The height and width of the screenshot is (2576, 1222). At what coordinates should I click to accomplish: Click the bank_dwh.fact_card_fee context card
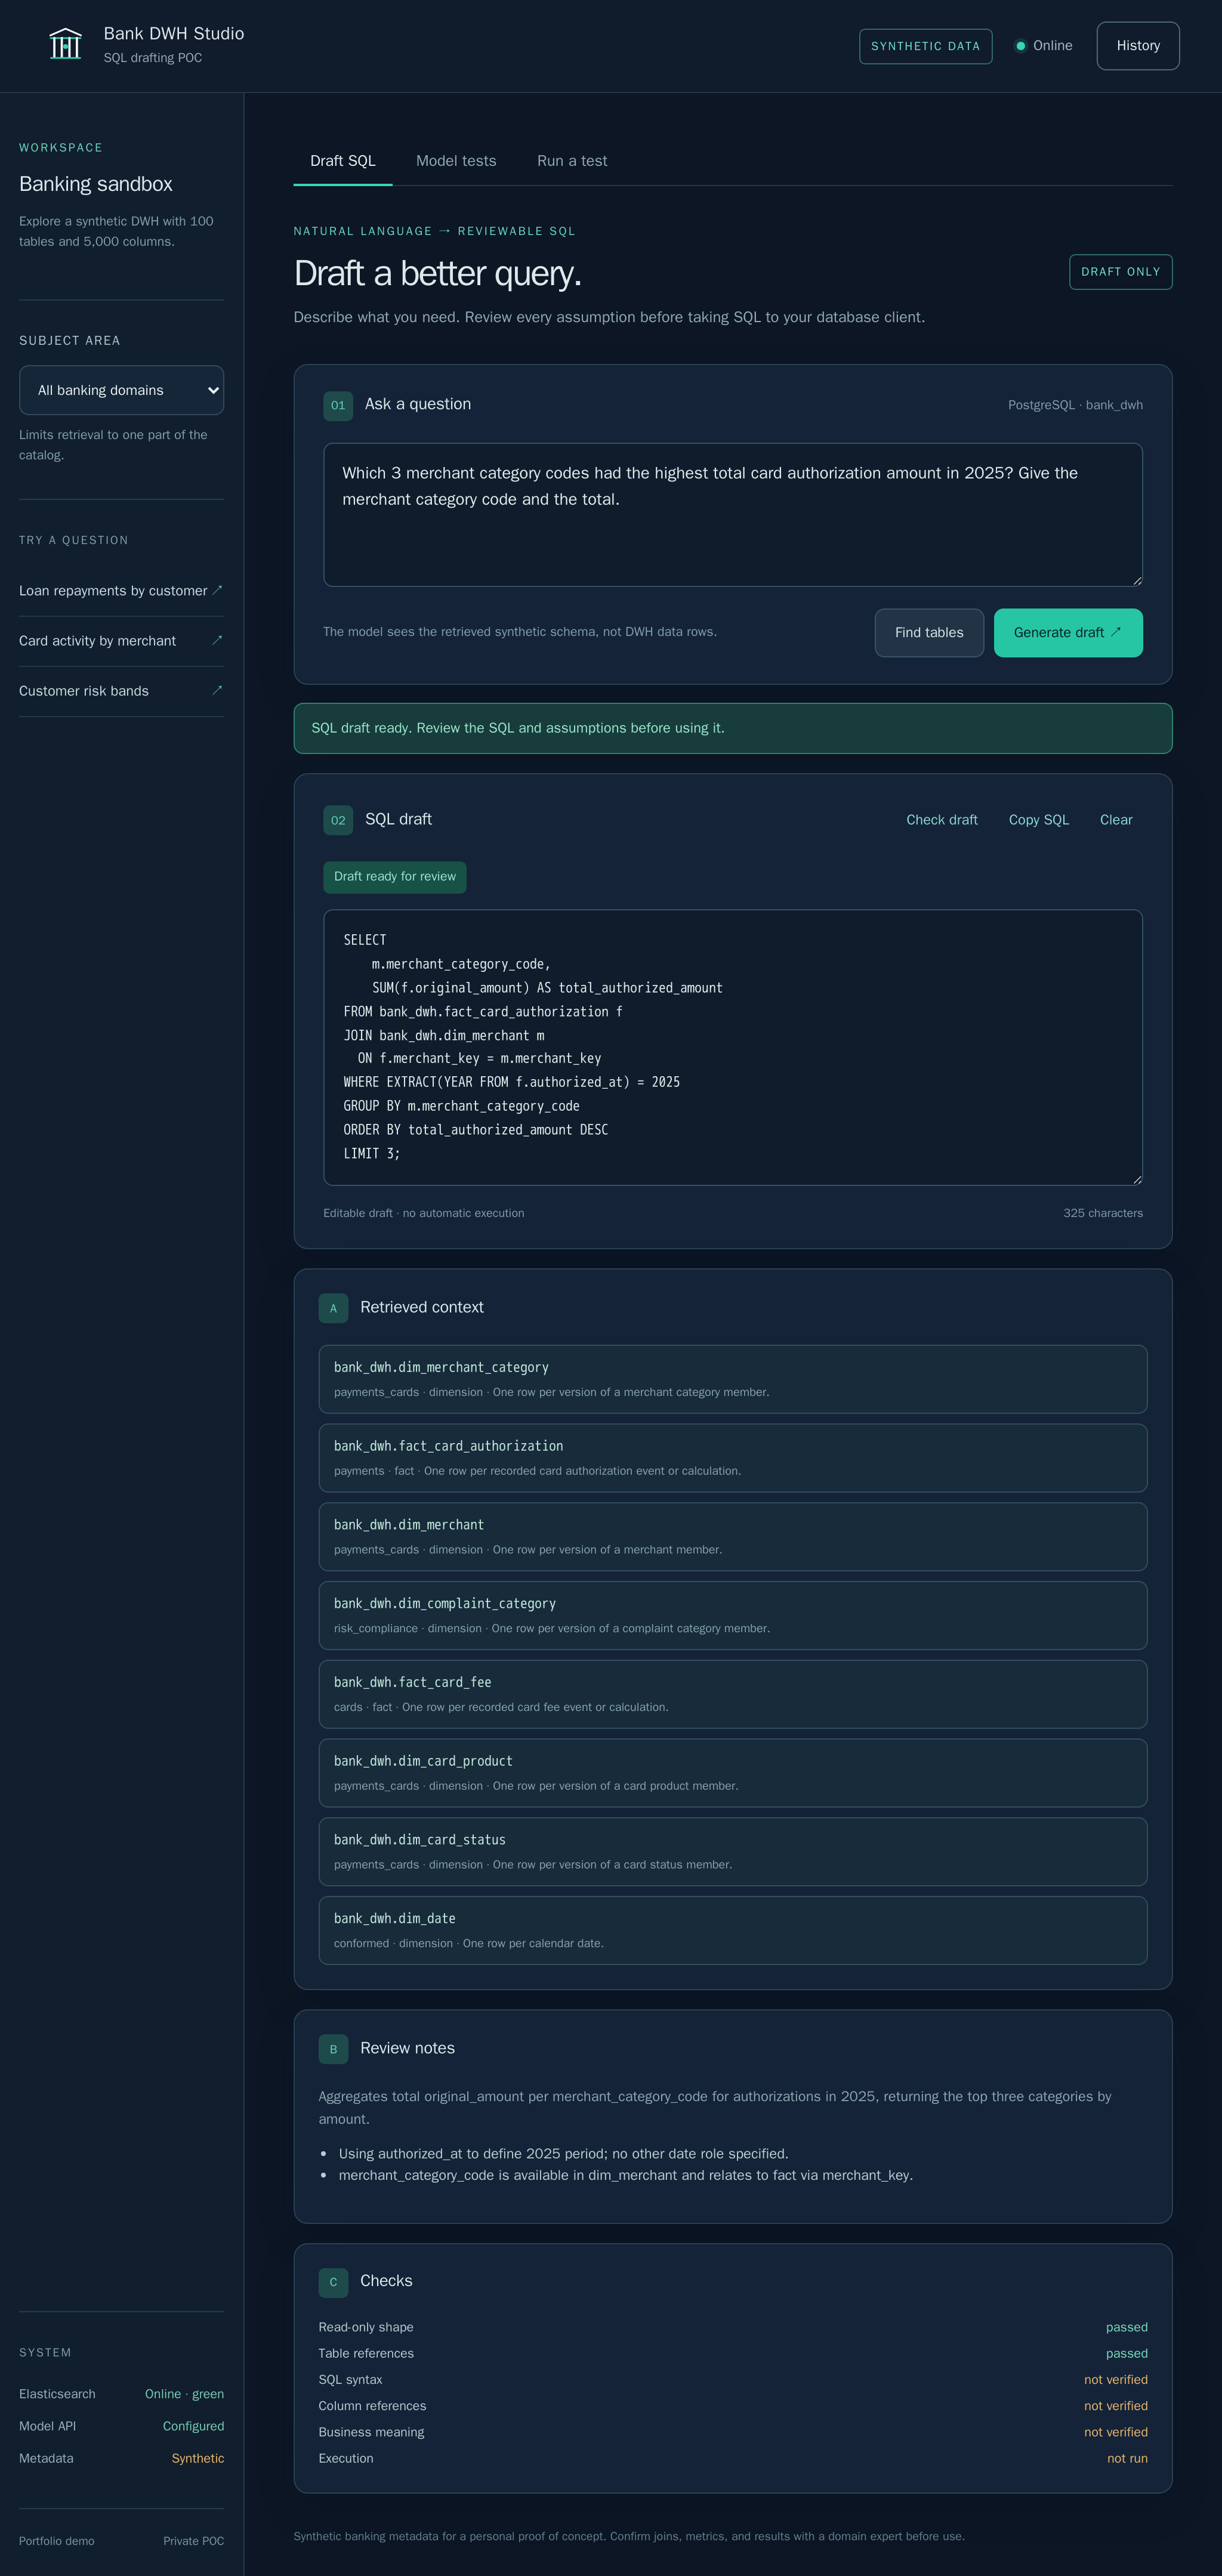point(733,1694)
